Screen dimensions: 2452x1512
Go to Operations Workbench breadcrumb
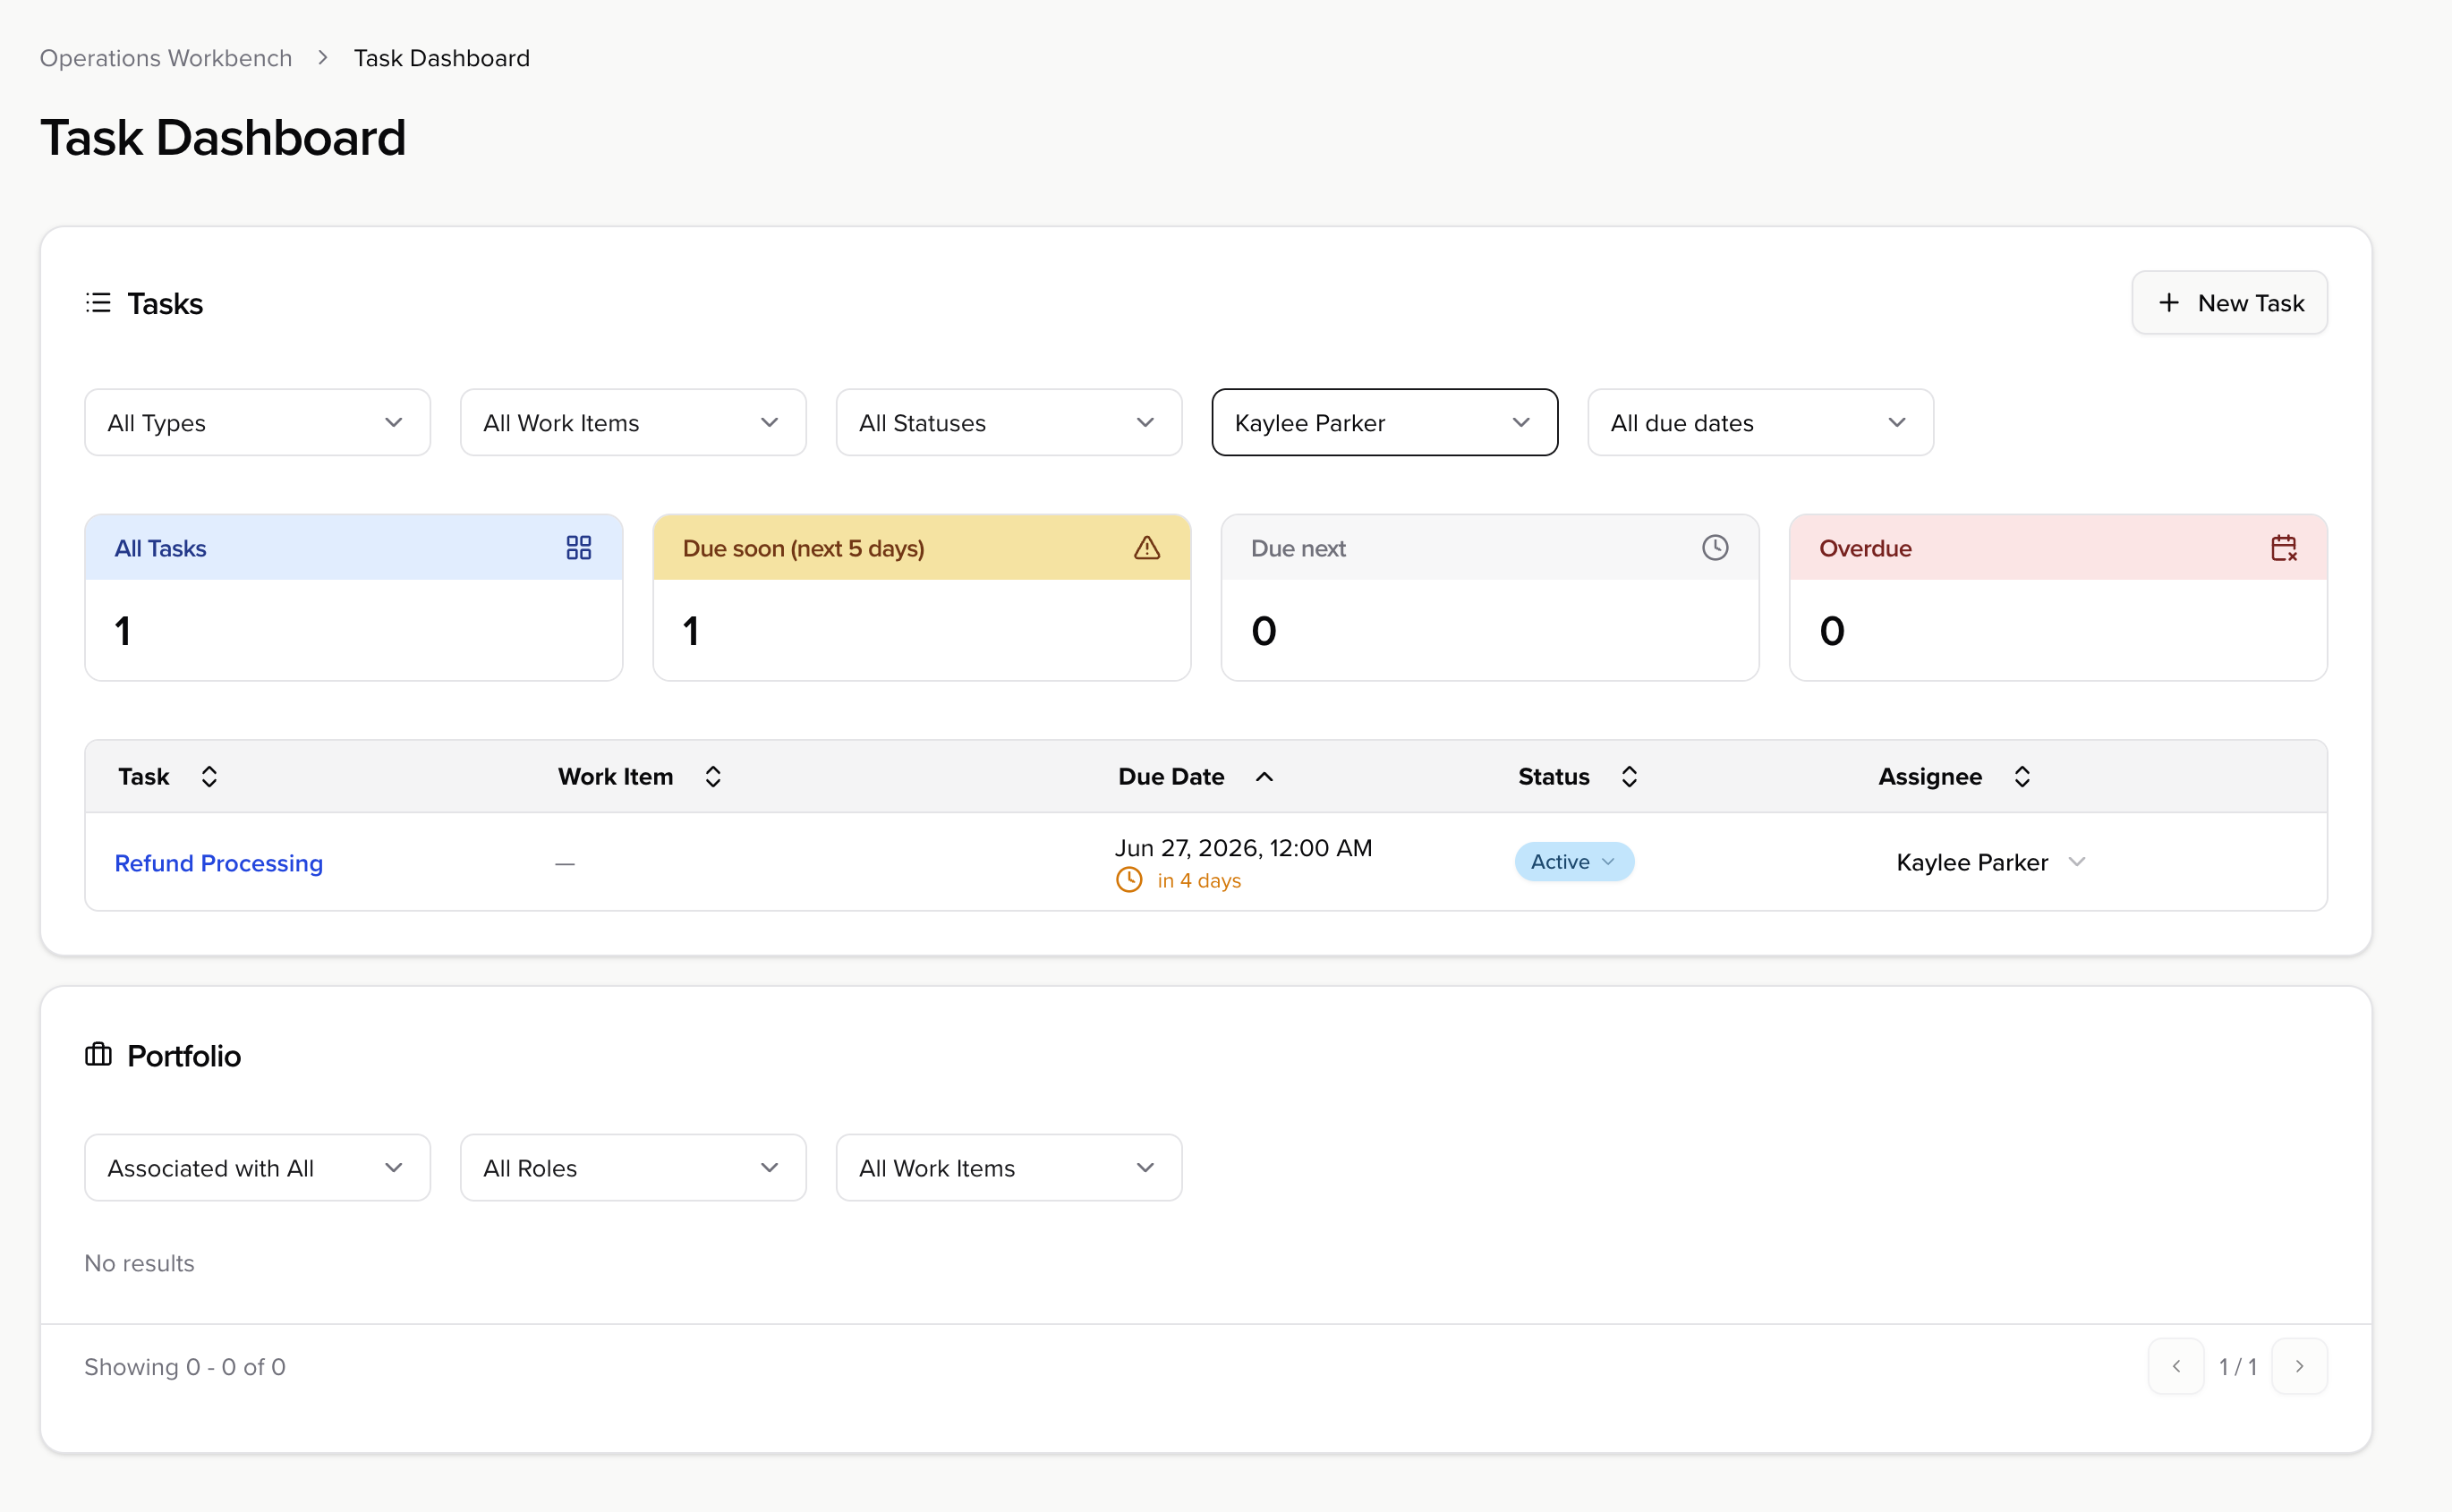click(x=166, y=58)
